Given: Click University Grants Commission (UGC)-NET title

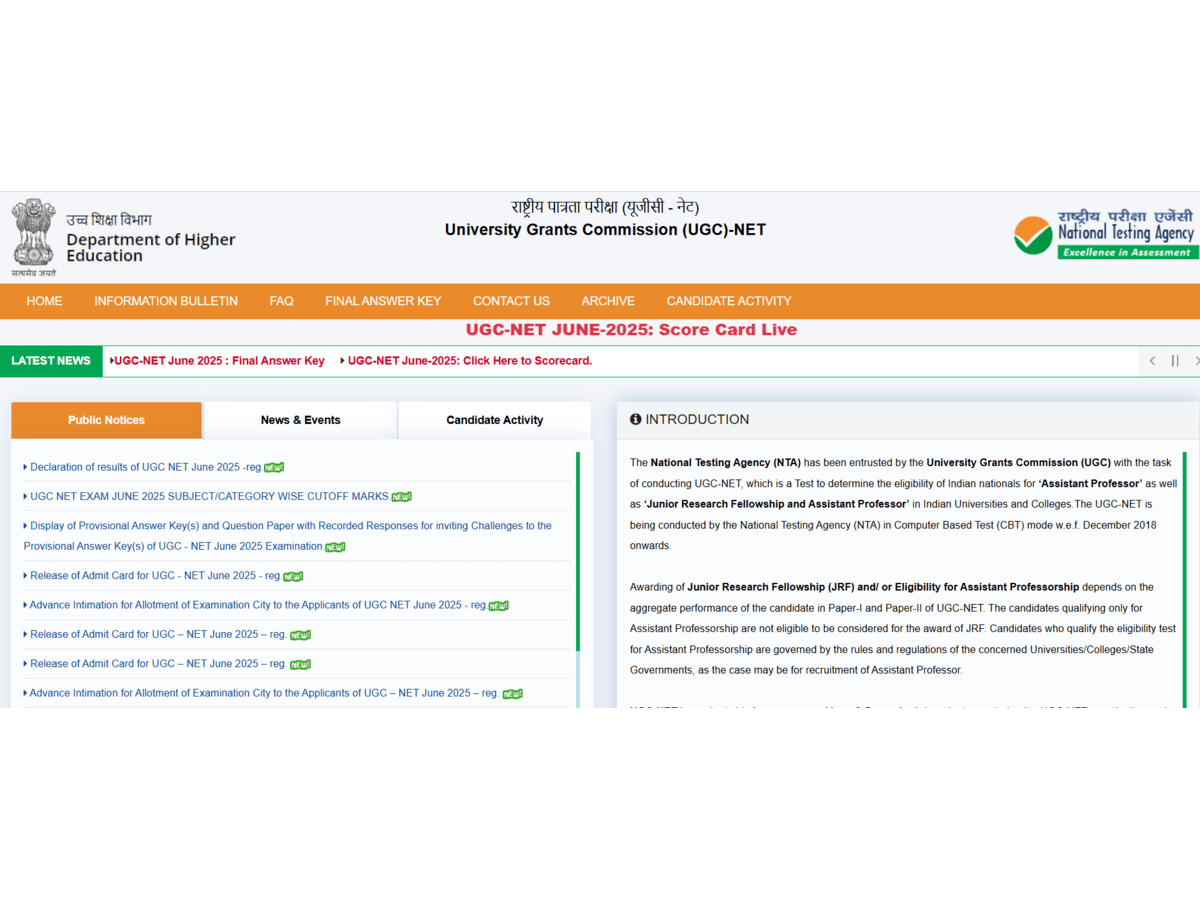Looking at the screenshot, I should 605,230.
